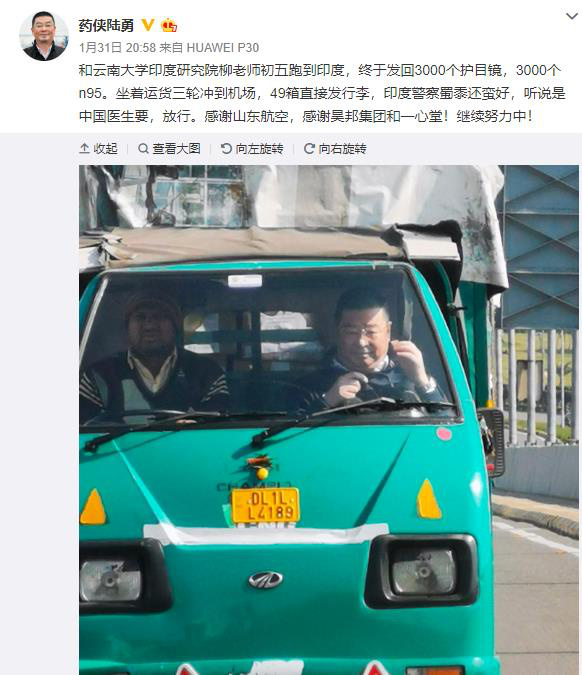Open the post options chevron menu
This screenshot has width=582, height=675.
pos(571,16)
